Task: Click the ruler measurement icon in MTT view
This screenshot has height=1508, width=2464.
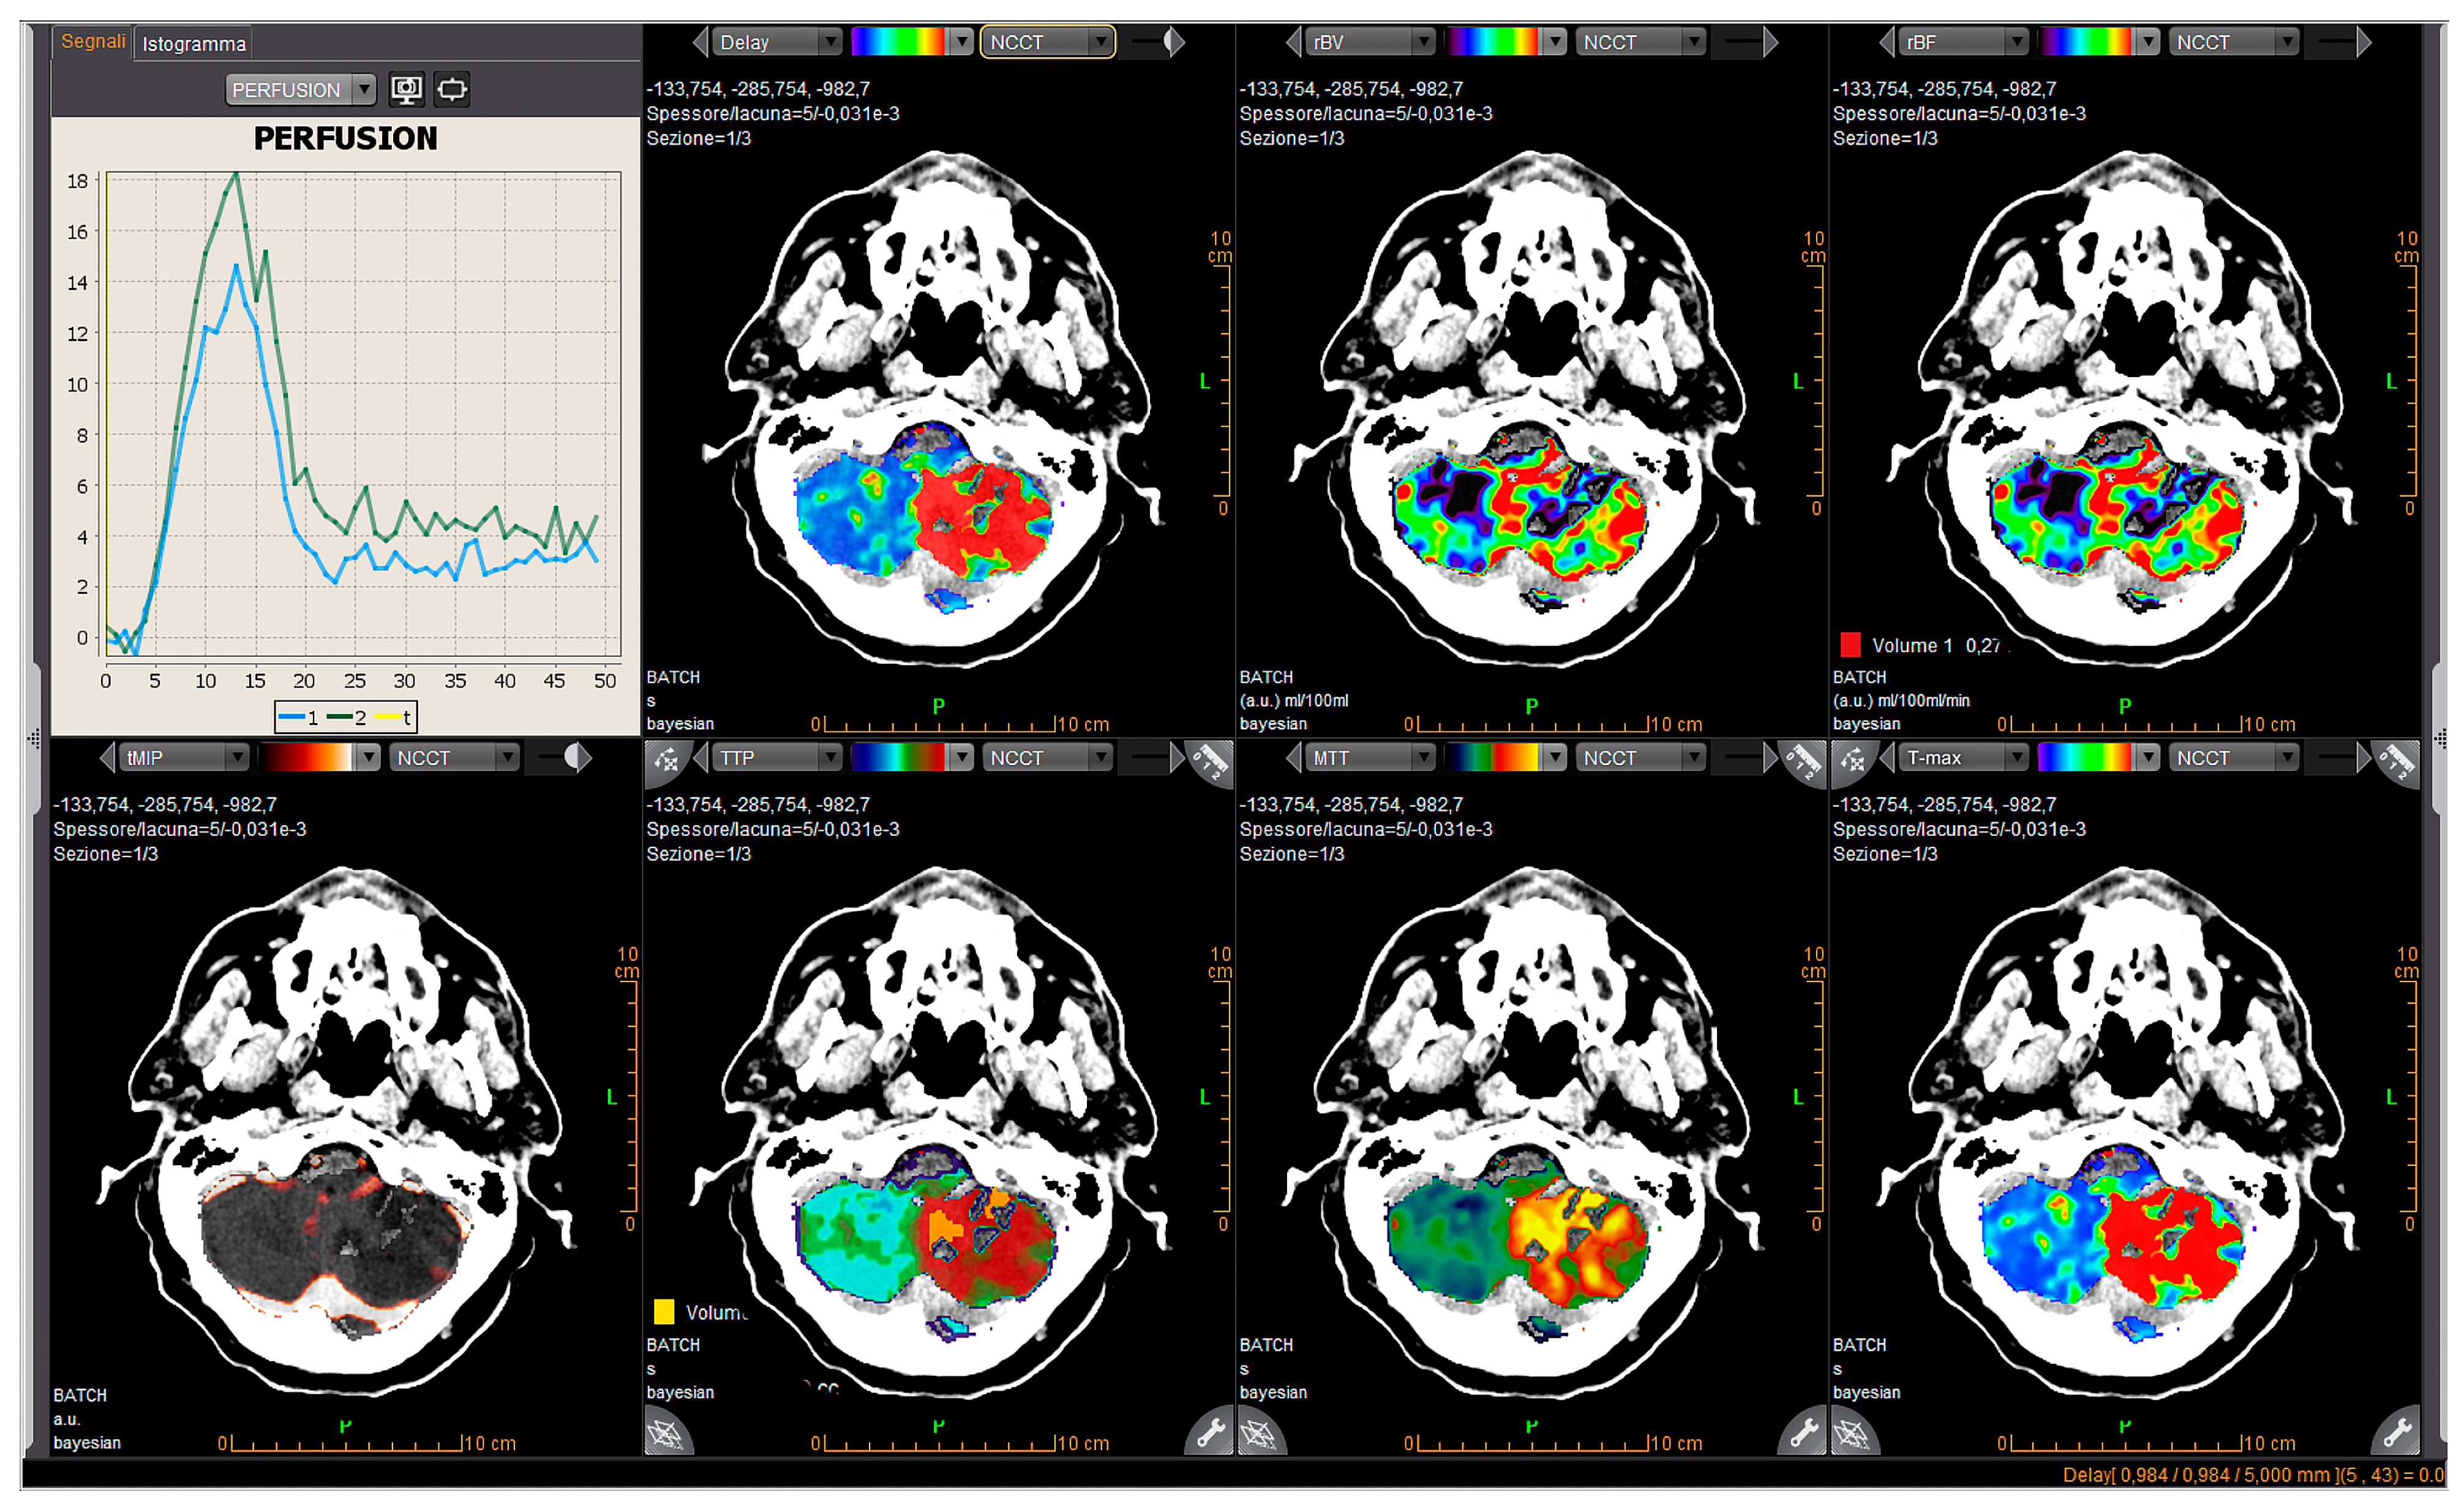Action: (1803, 763)
